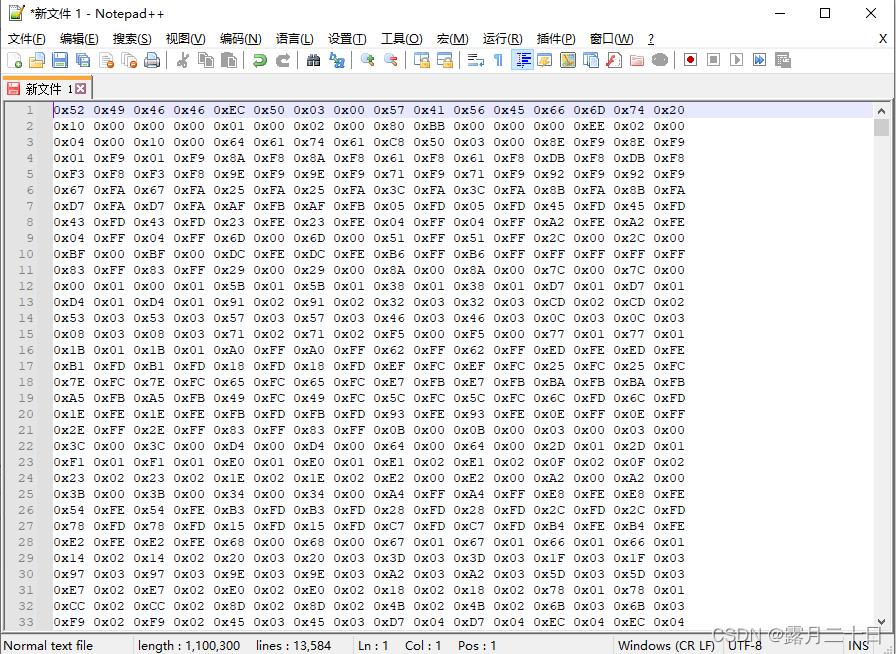This screenshot has width=896, height=654.
Task: Save the file with the floppy icon
Action: click(x=60, y=60)
